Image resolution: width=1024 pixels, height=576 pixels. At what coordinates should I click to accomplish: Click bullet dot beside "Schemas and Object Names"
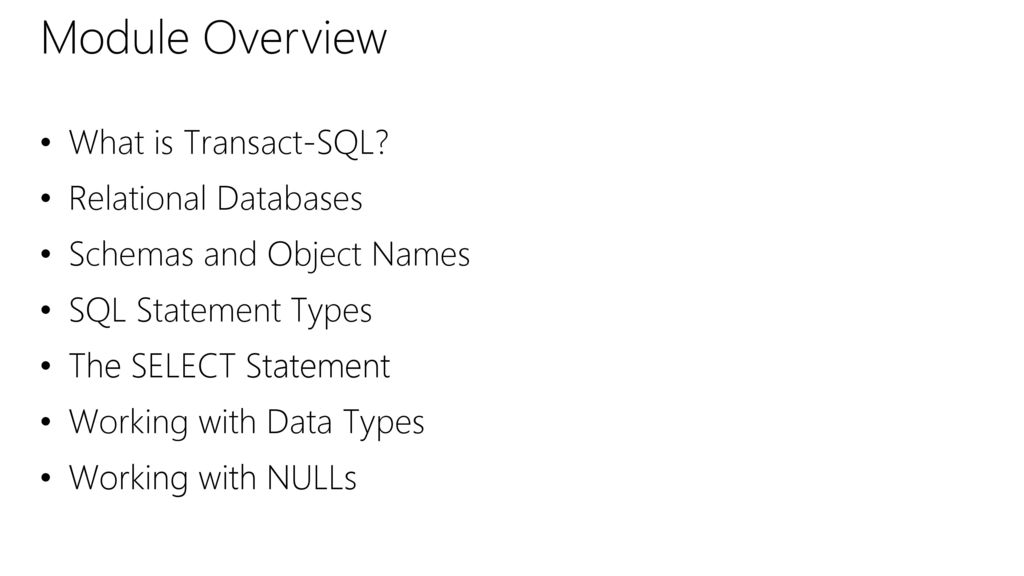(45, 254)
